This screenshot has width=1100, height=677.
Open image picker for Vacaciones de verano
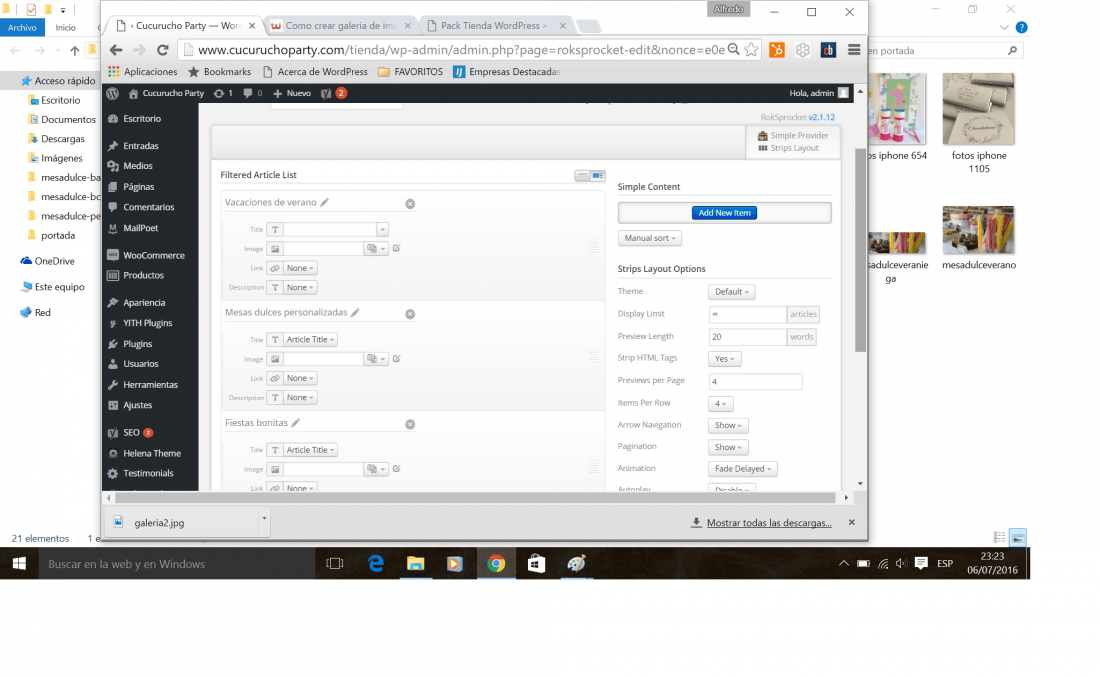pos(376,248)
